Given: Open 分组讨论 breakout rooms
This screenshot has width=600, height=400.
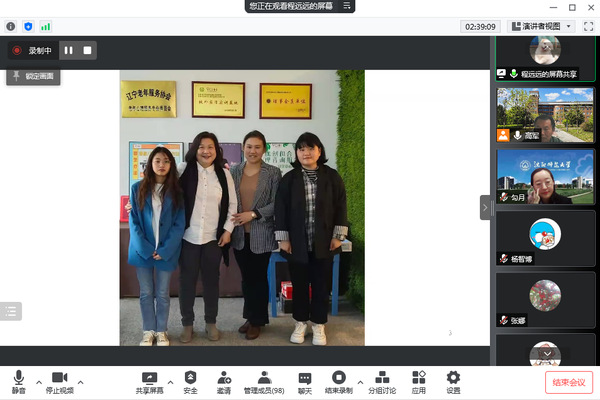Looking at the screenshot, I should pyautogui.click(x=382, y=382).
